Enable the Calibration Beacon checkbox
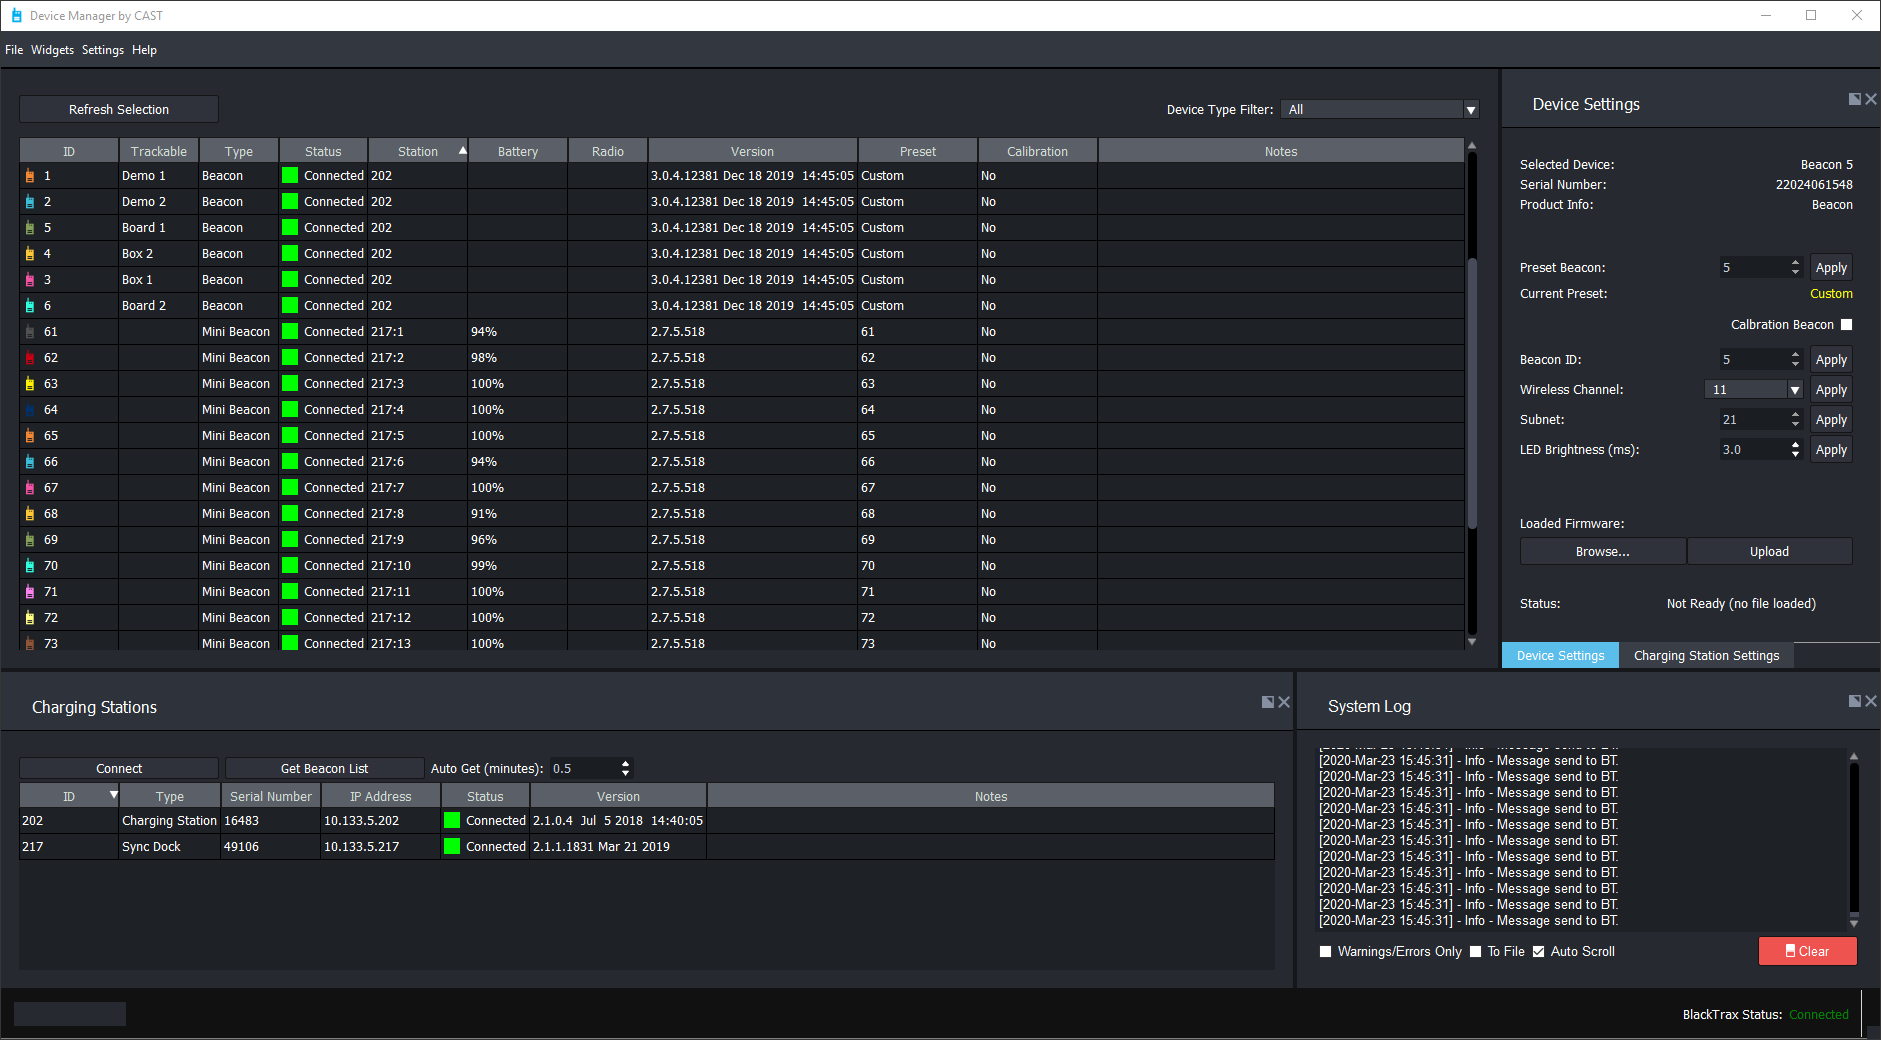The image size is (1881, 1040). [1846, 325]
